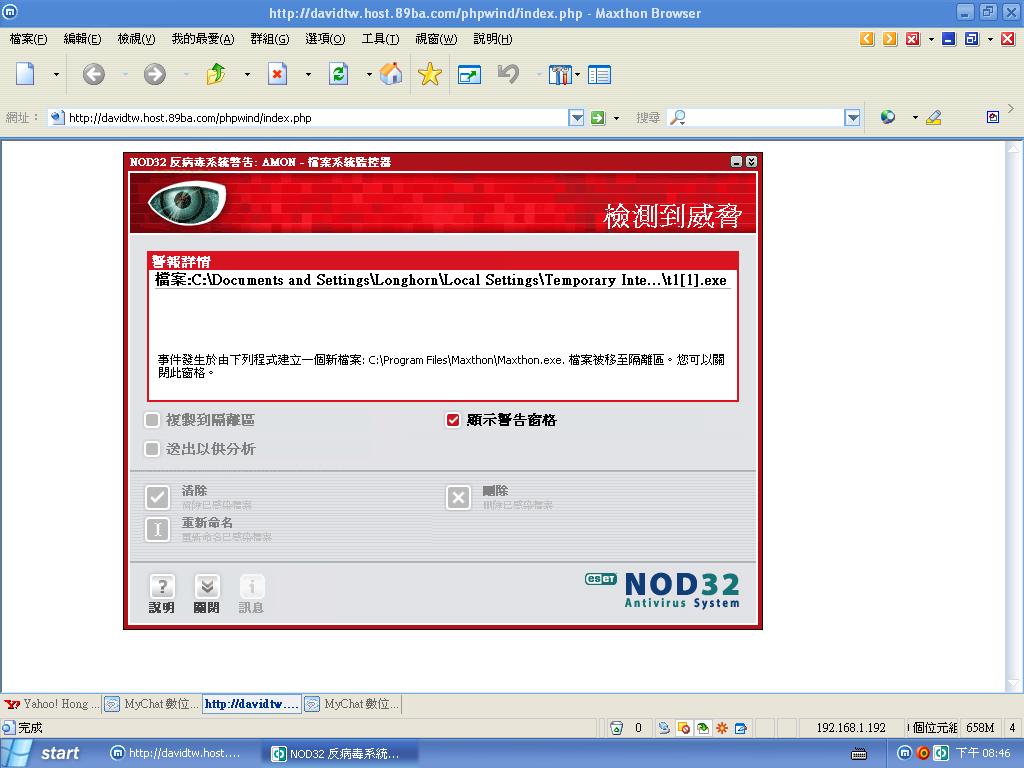Open the Refresh dropdown arrow
Viewport: 1024px width, 768px height.
(369, 74)
